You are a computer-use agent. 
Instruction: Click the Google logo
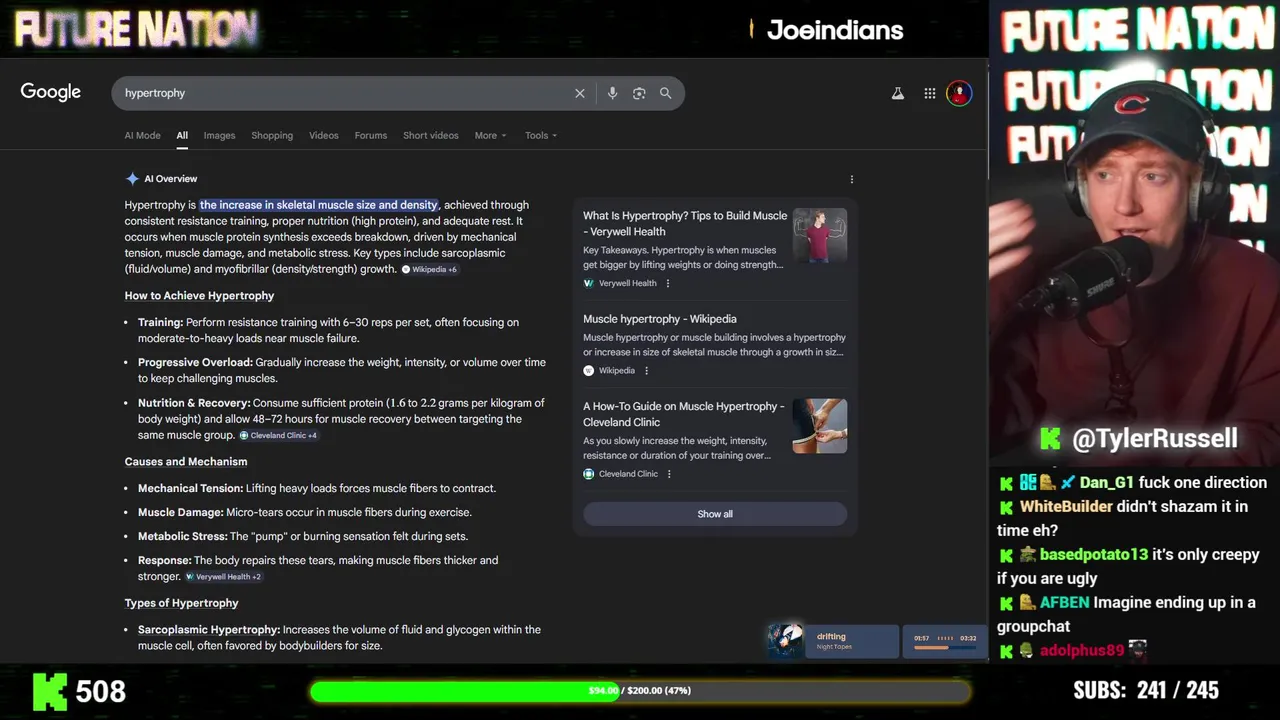pyautogui.click(x=51, y=92)
